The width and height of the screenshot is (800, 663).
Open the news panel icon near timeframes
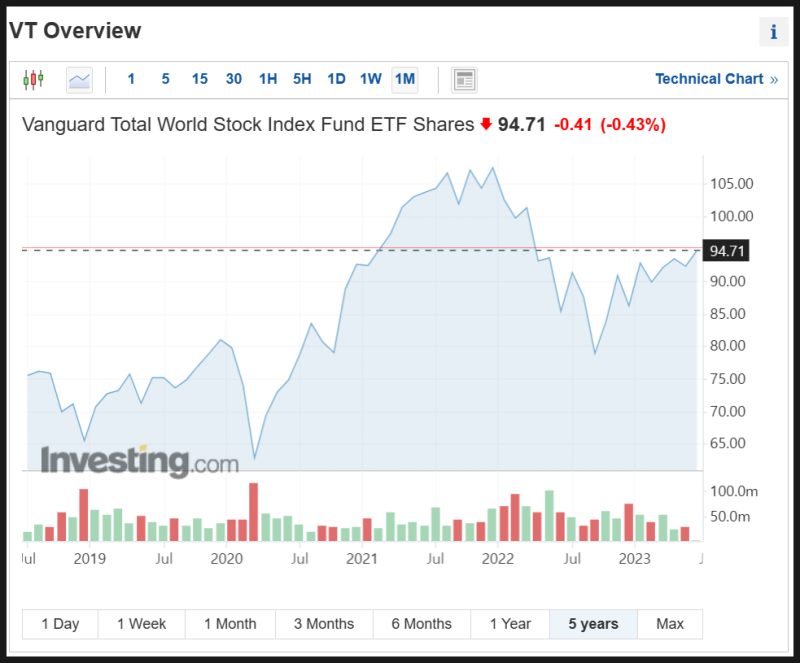tap(464, 78)
